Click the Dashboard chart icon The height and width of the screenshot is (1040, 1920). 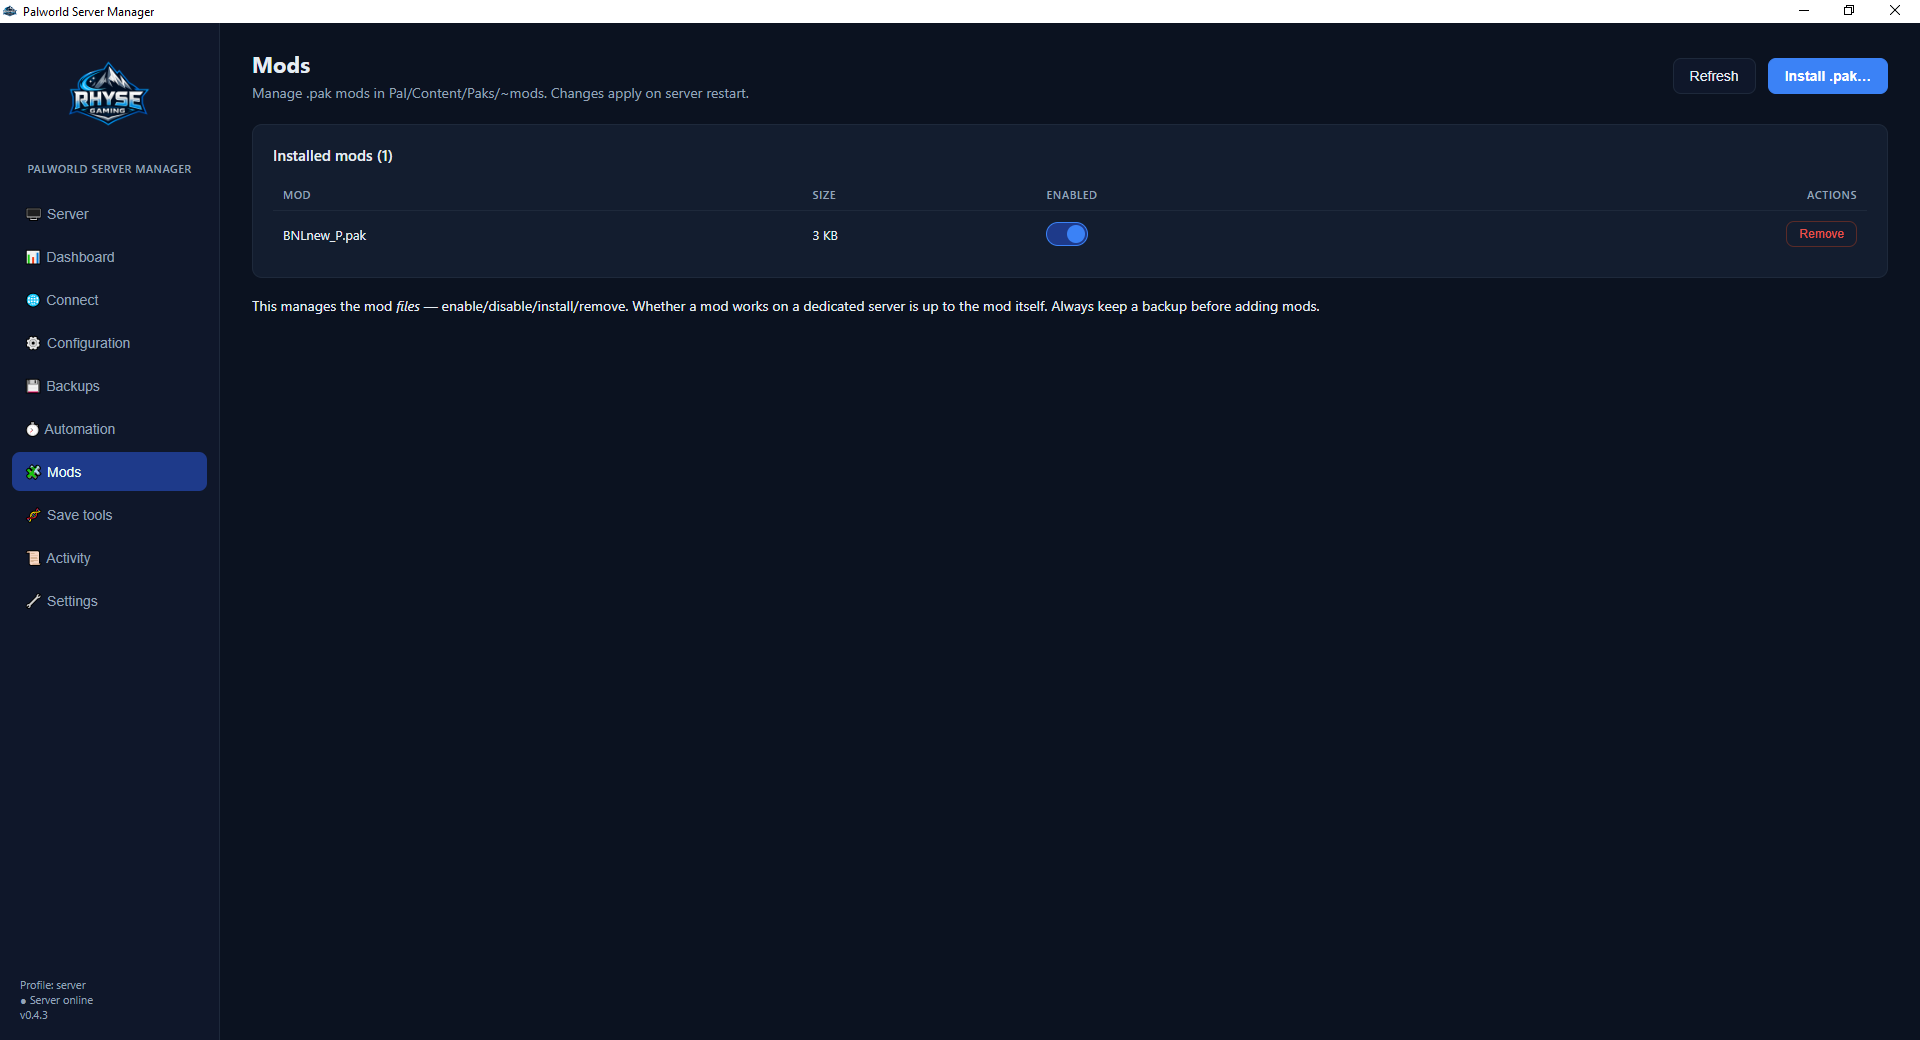33,257
